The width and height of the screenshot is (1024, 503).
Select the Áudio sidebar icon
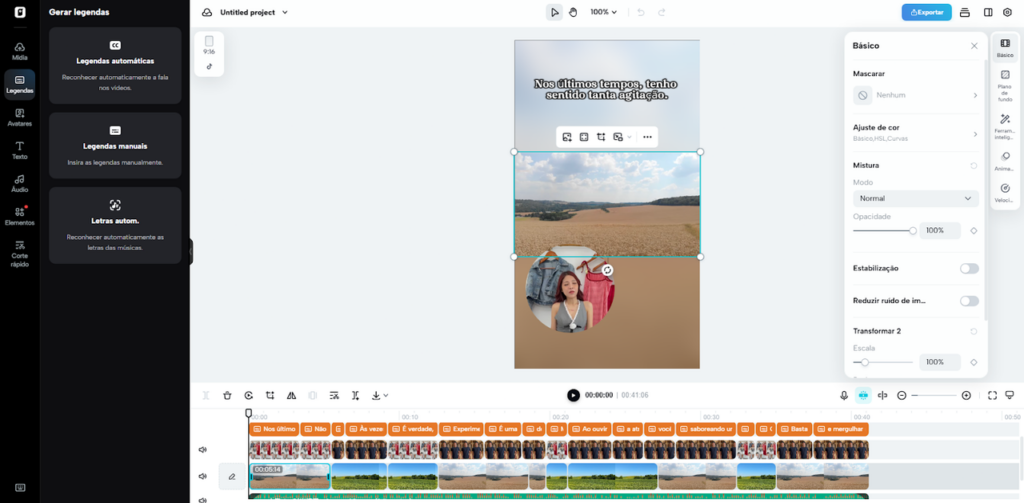click(x=19, y=182)
